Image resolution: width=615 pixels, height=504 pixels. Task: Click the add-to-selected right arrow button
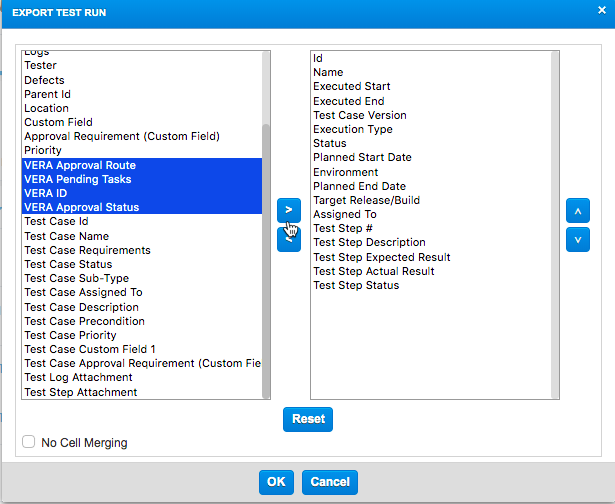click(x=288, y=210)
